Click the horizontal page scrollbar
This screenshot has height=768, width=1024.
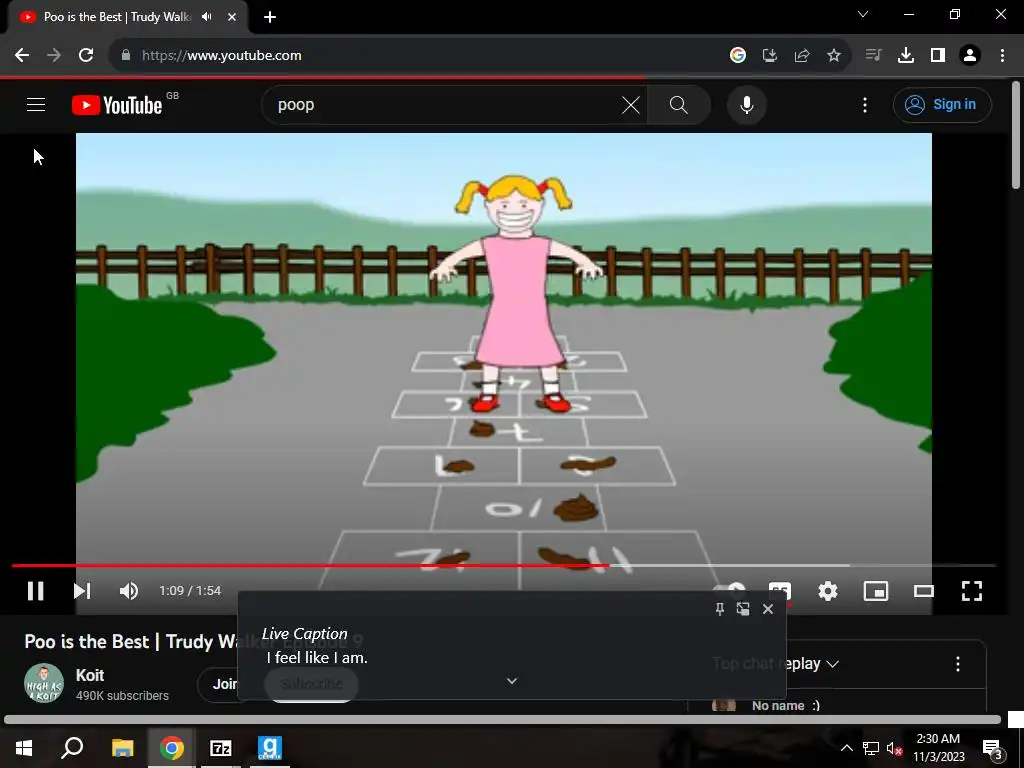point(502,720)
